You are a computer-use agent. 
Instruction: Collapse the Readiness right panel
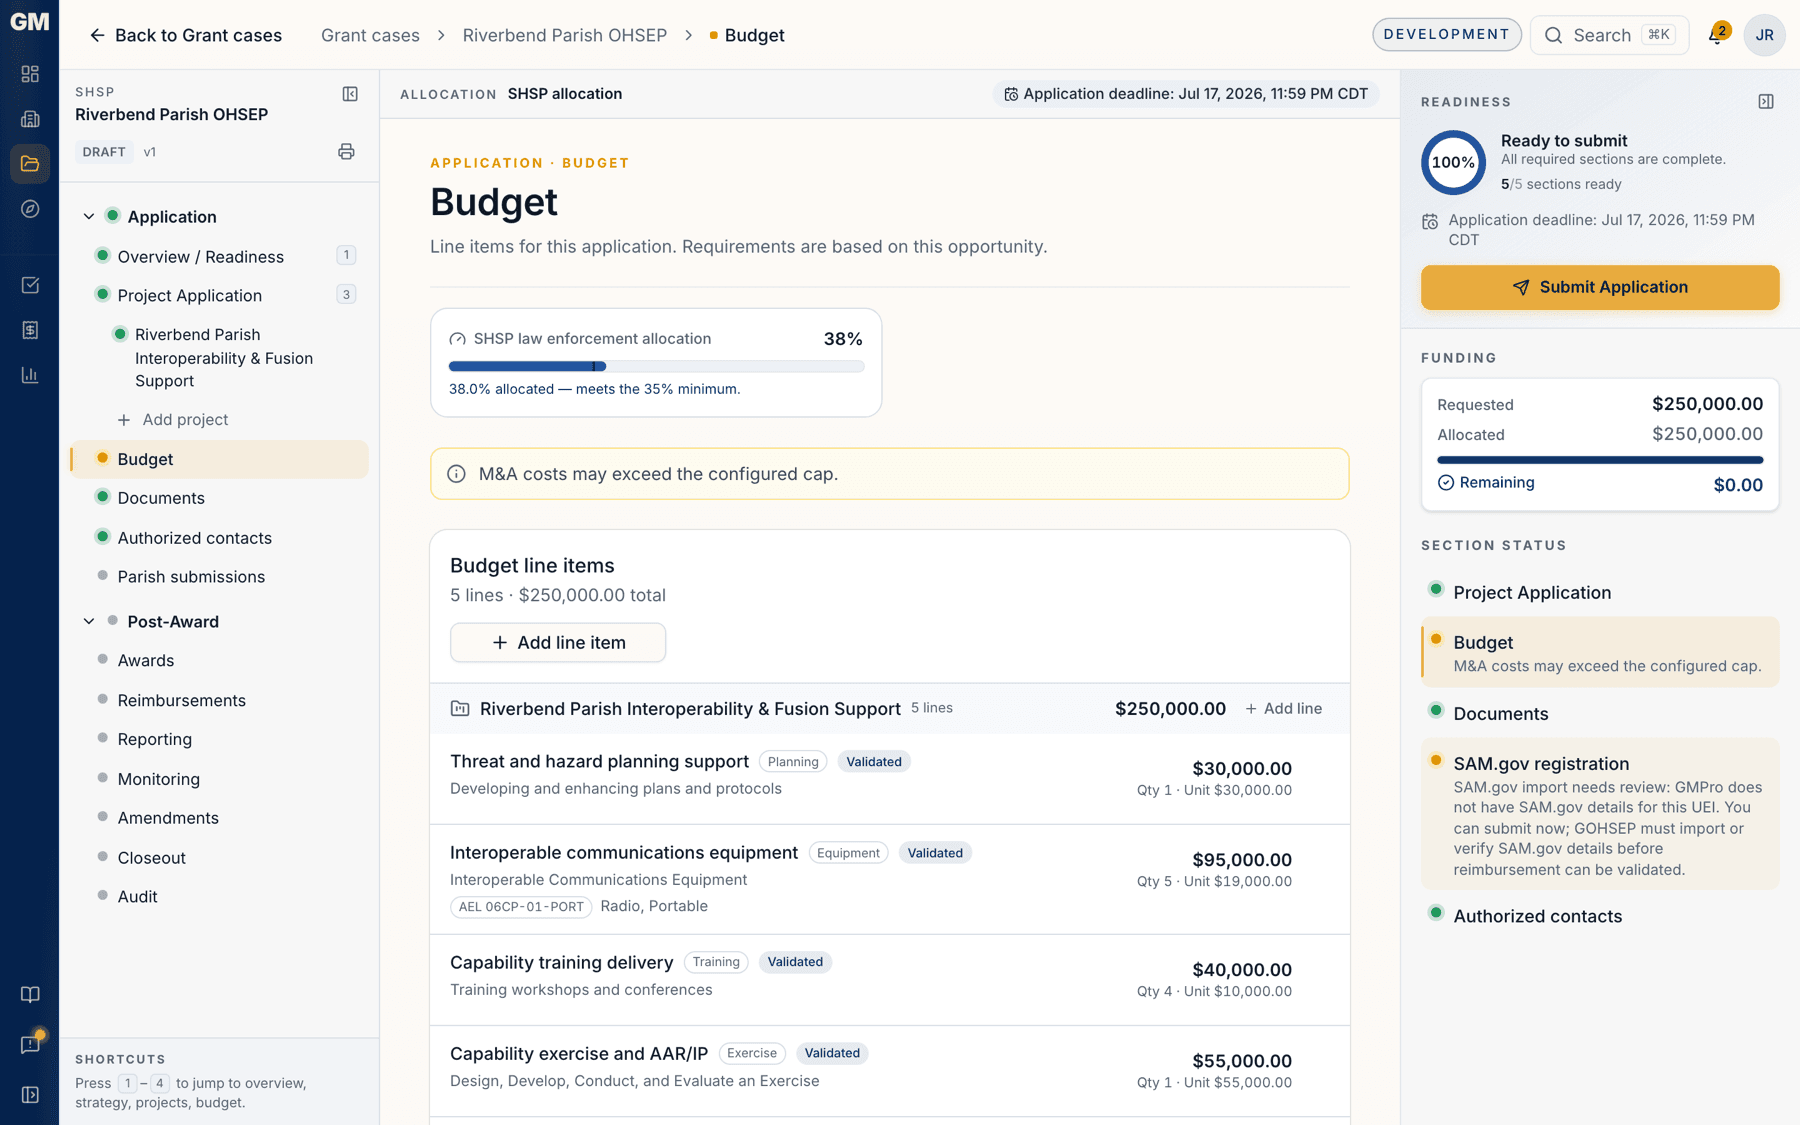tap(1766, 102)
